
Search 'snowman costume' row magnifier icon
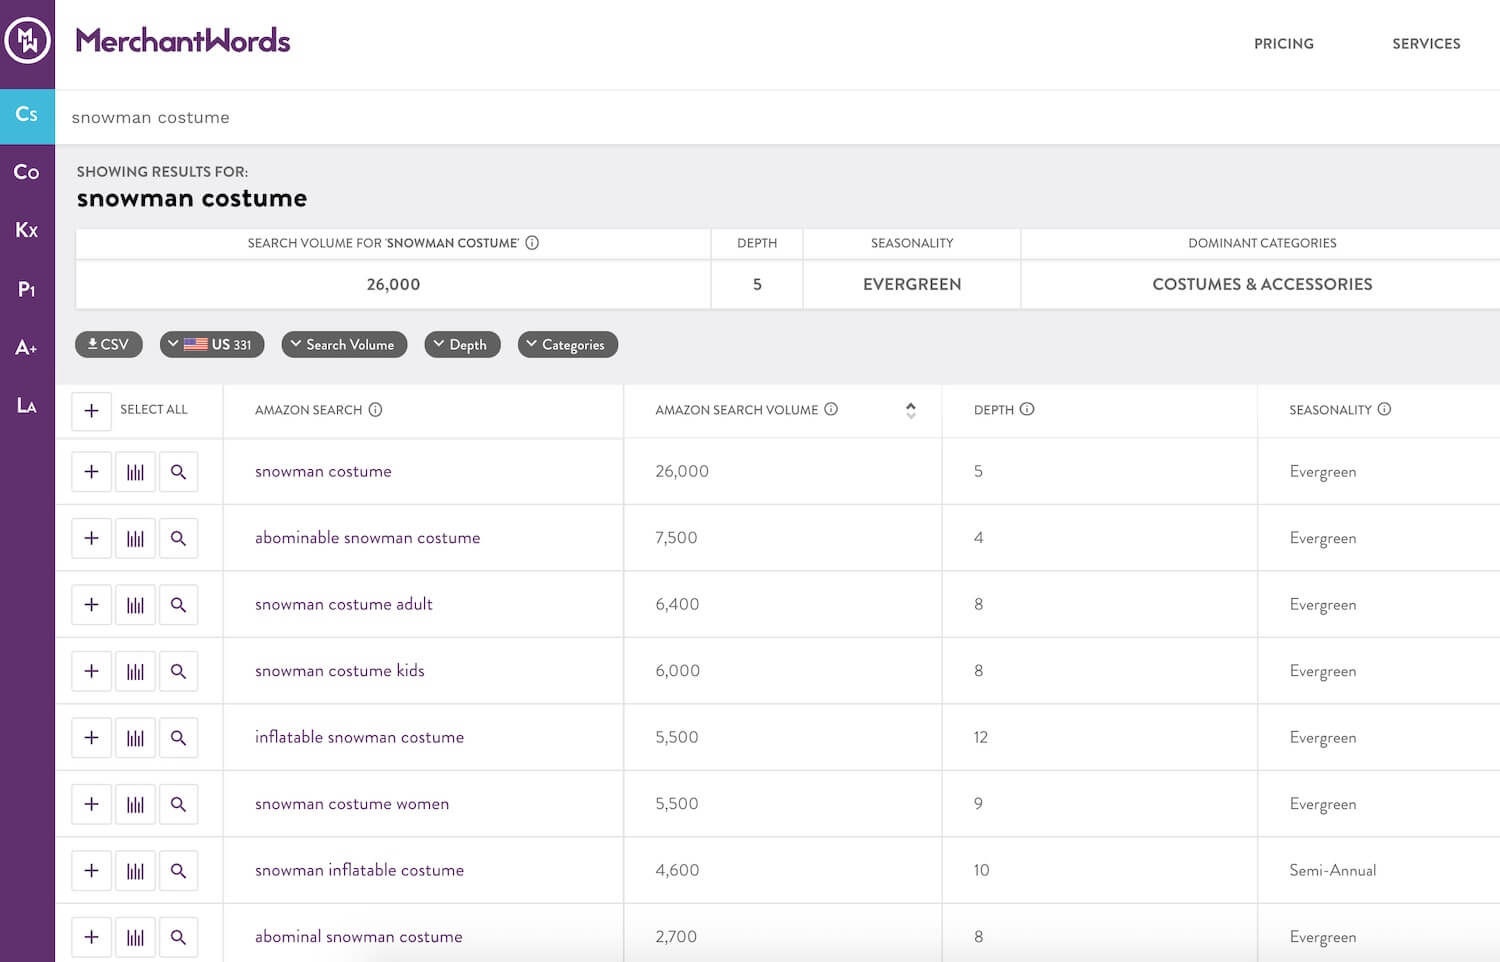coord(178,472)
